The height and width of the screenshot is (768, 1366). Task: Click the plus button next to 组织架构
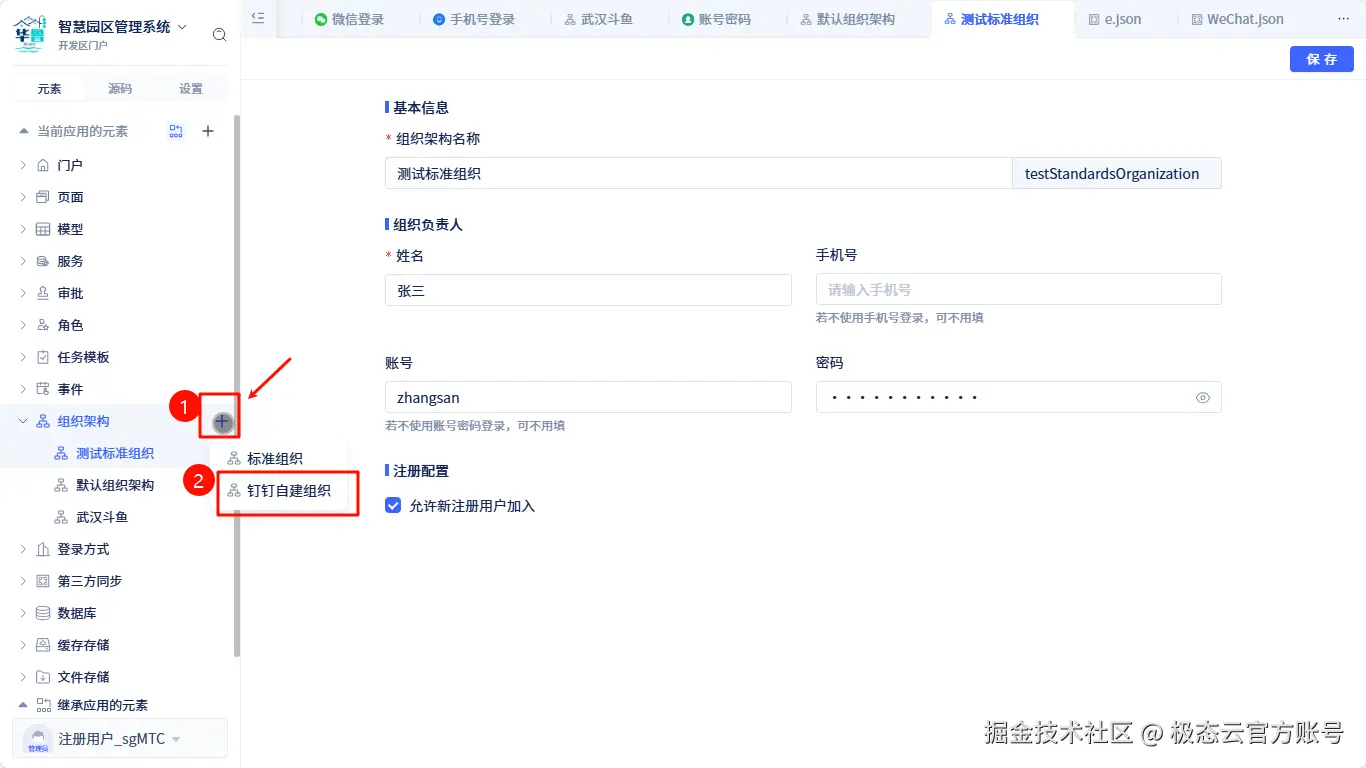[222, 422]
